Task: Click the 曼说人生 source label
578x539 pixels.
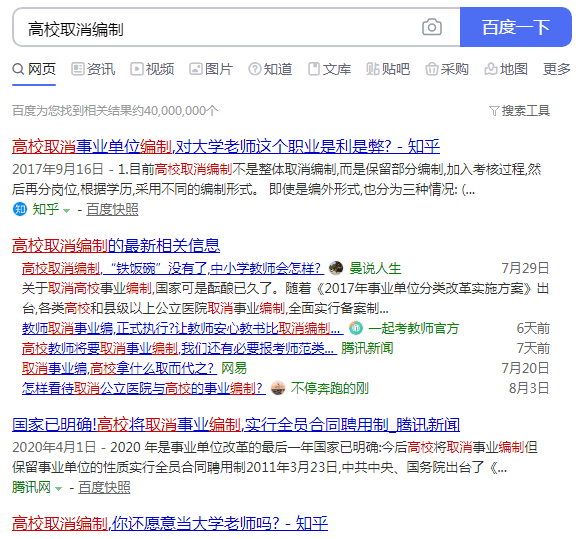Action: (375, 268)
